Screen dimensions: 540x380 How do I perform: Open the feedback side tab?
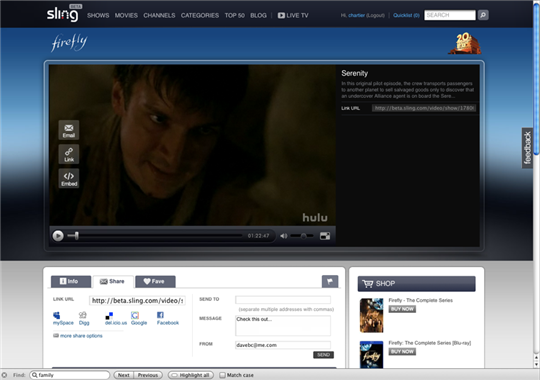pyautogui.click(x=528, y=148)
